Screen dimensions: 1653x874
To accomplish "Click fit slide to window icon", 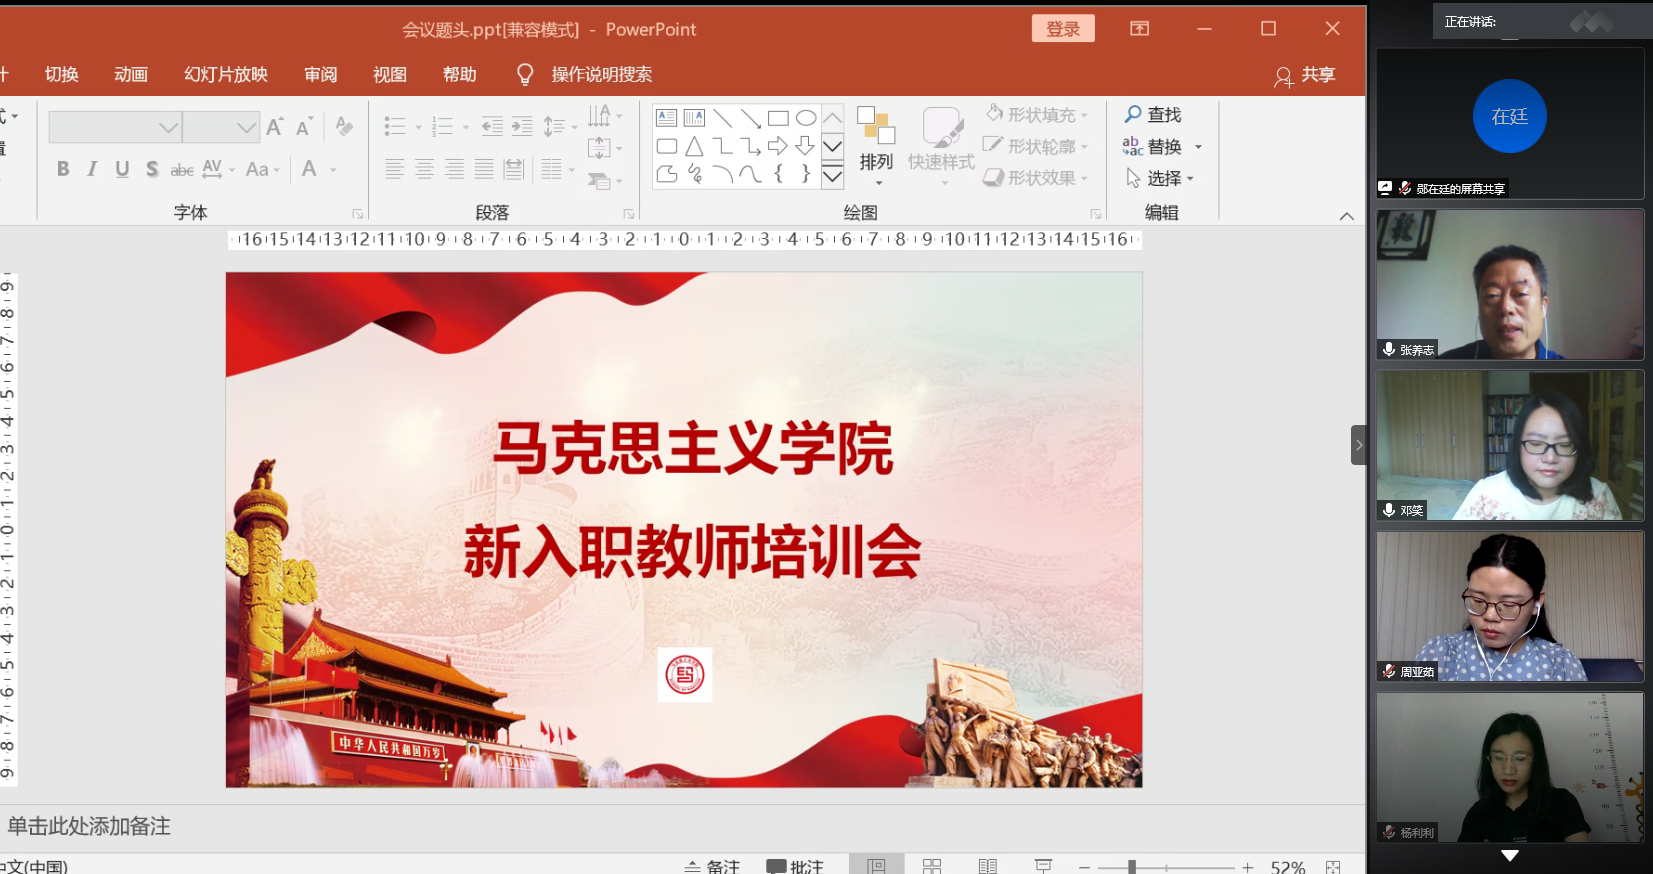I will (1333, 867).
